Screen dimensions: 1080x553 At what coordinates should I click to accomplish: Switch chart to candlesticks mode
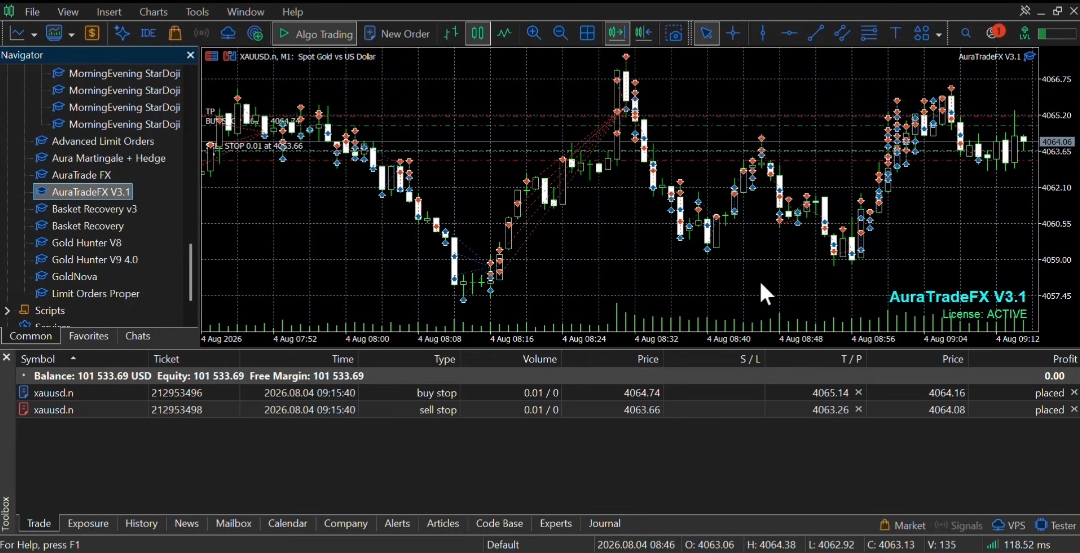[x=477, y=33]
